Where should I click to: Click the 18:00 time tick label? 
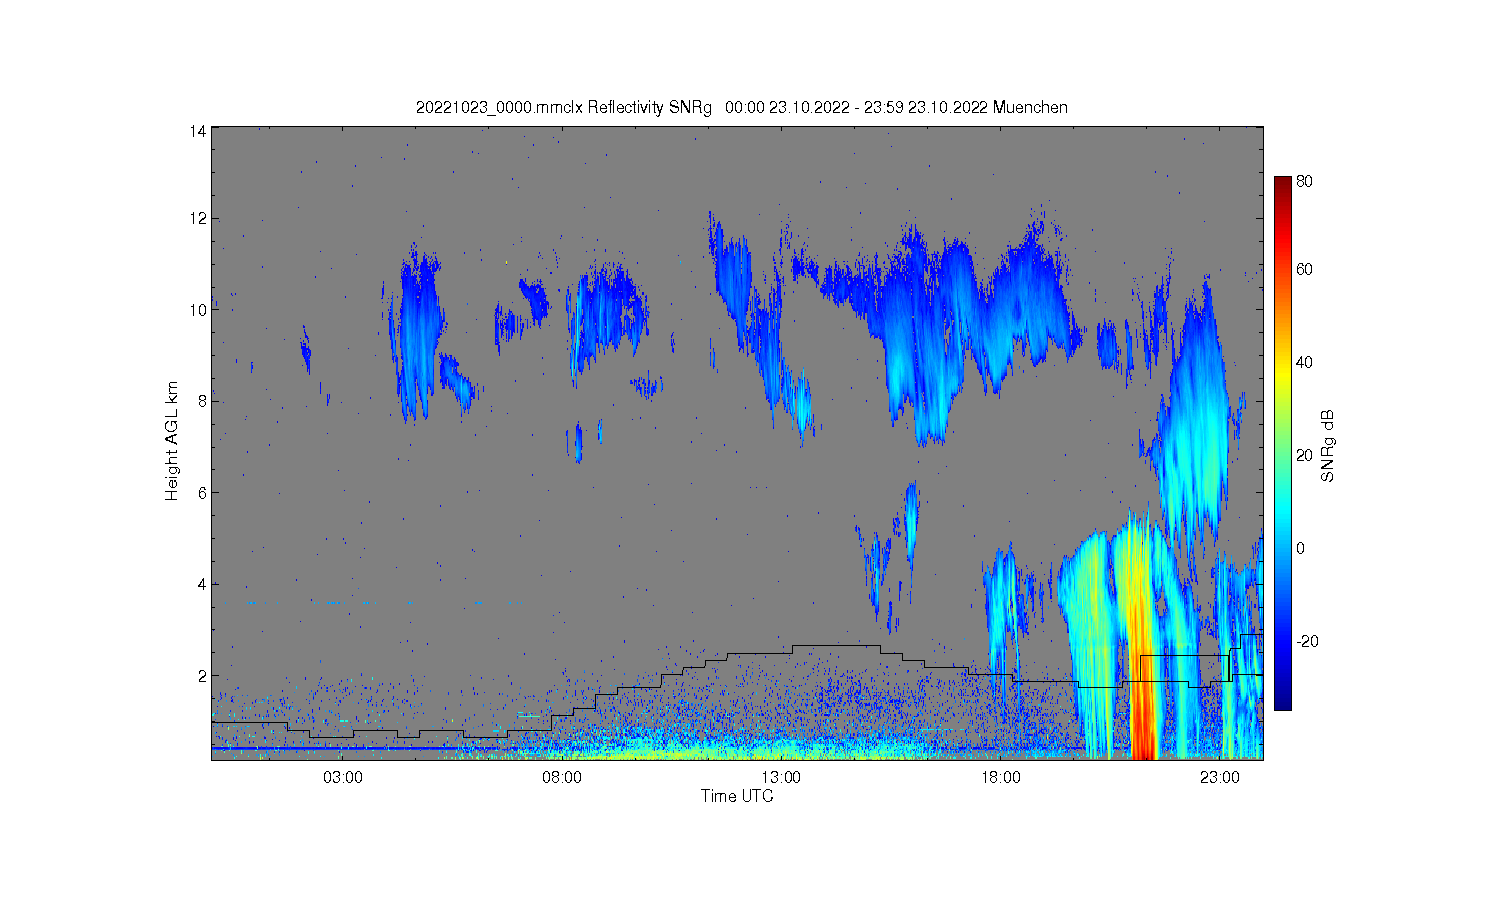(1000, 777)
